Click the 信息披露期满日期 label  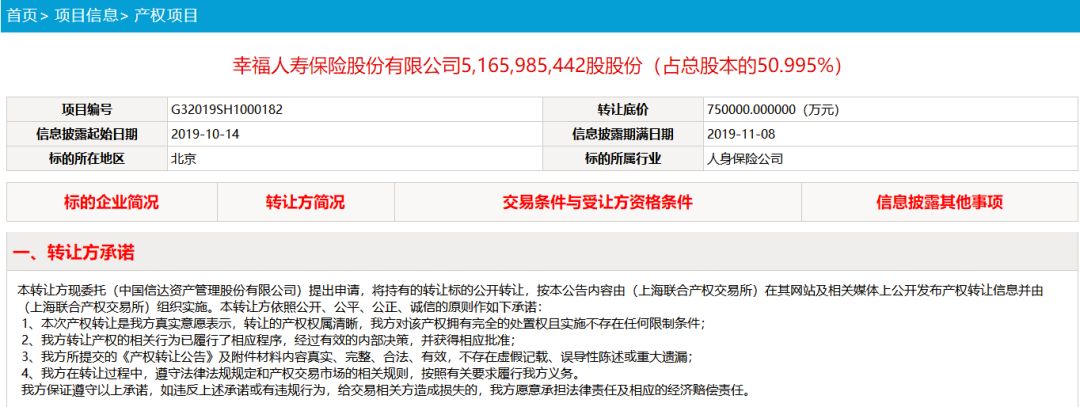click(623, 134)
